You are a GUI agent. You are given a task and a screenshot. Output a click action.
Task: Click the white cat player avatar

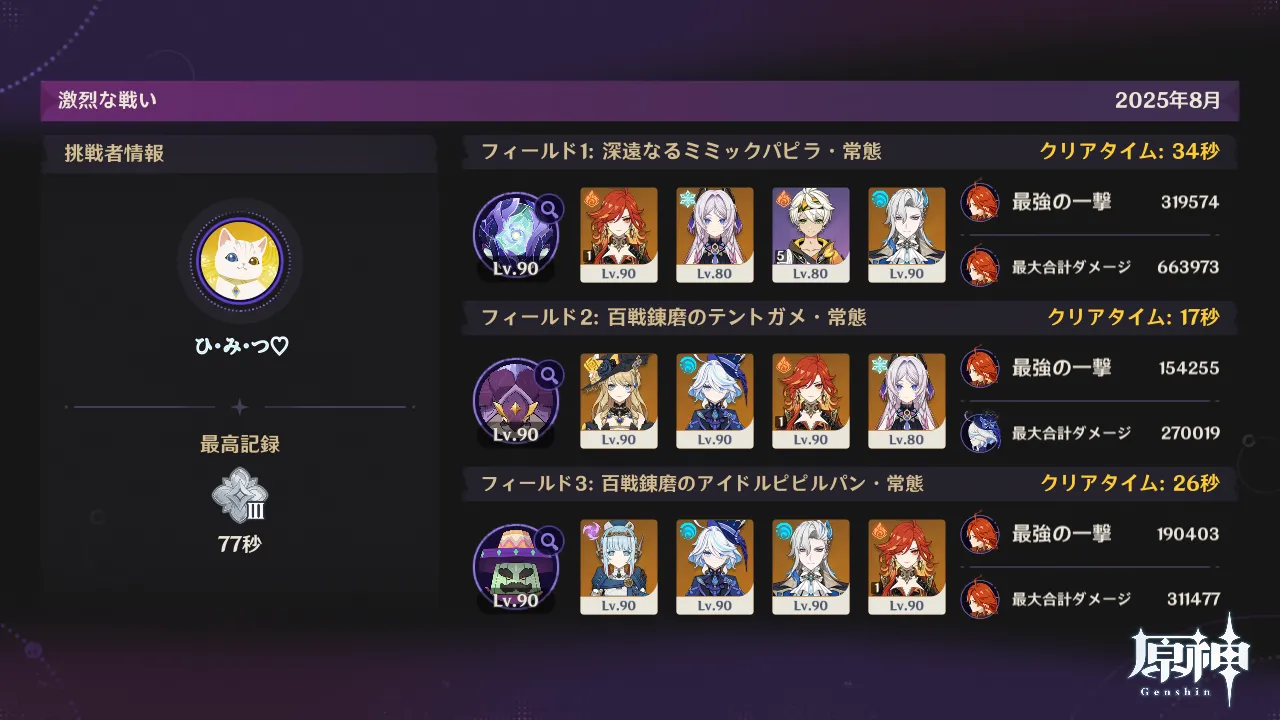(x=239, y=261)
